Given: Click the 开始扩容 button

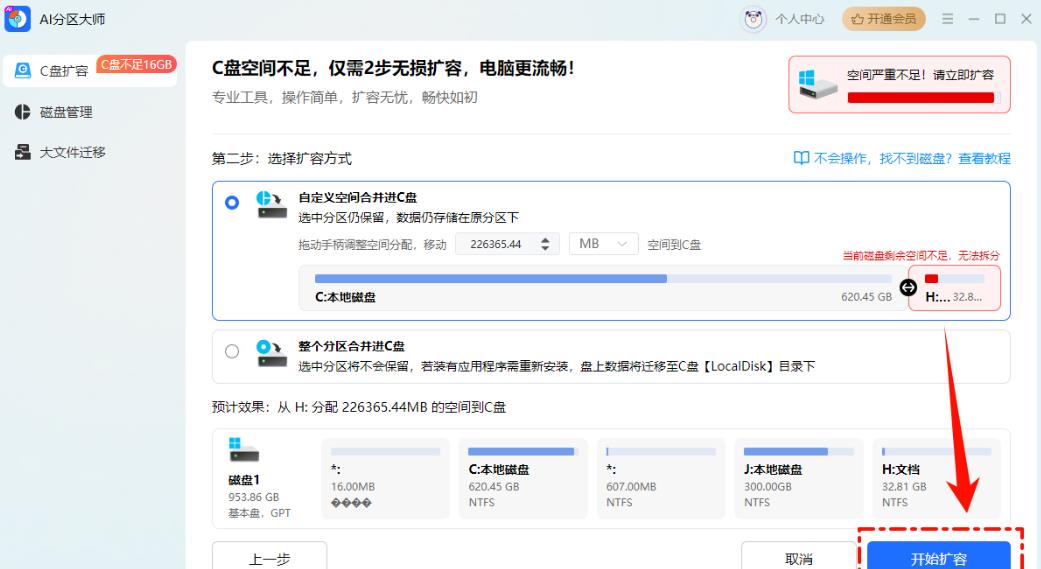Looking at the screenshot, I should point(939,557).
